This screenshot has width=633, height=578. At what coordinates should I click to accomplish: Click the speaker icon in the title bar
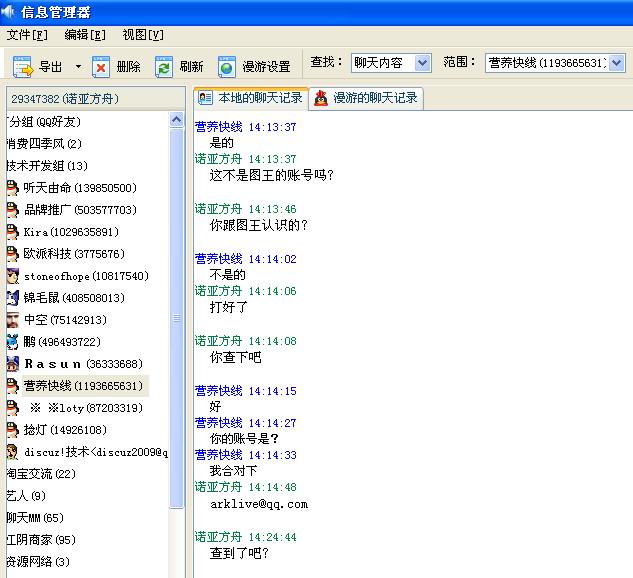8,13
